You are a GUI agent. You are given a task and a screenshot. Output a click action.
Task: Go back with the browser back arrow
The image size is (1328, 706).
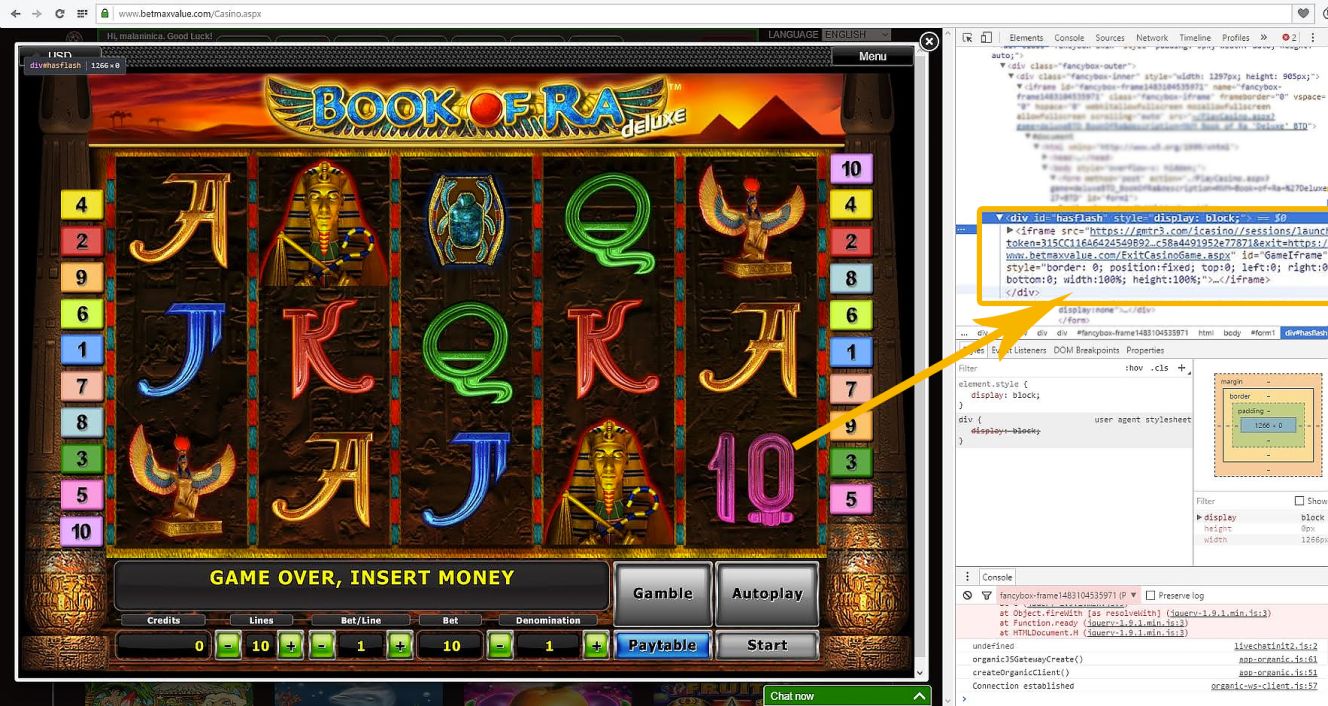point(15,14)
